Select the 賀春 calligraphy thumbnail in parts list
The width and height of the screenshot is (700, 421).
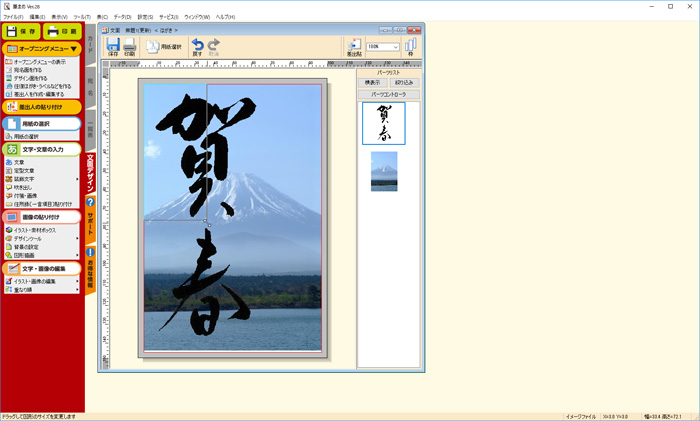383,123
